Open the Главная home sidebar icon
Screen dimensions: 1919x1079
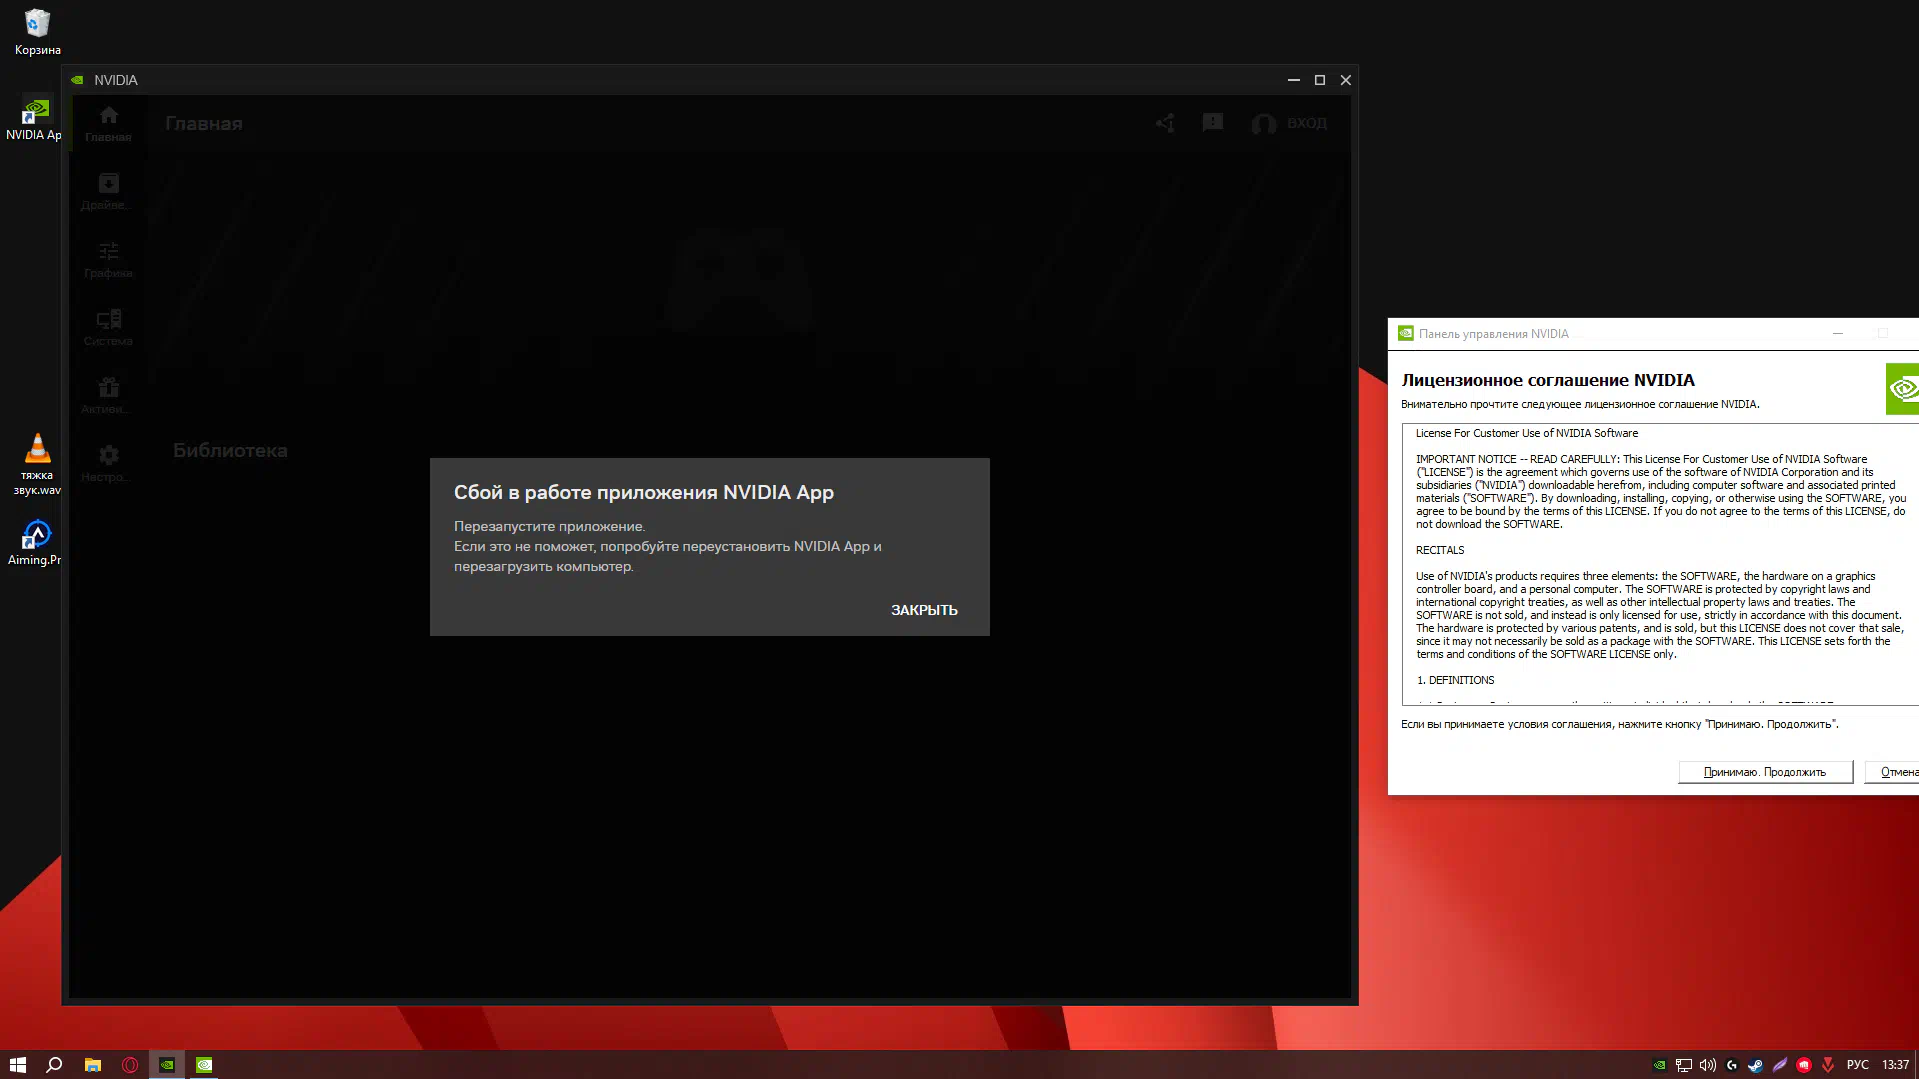[x=108, y=124]
